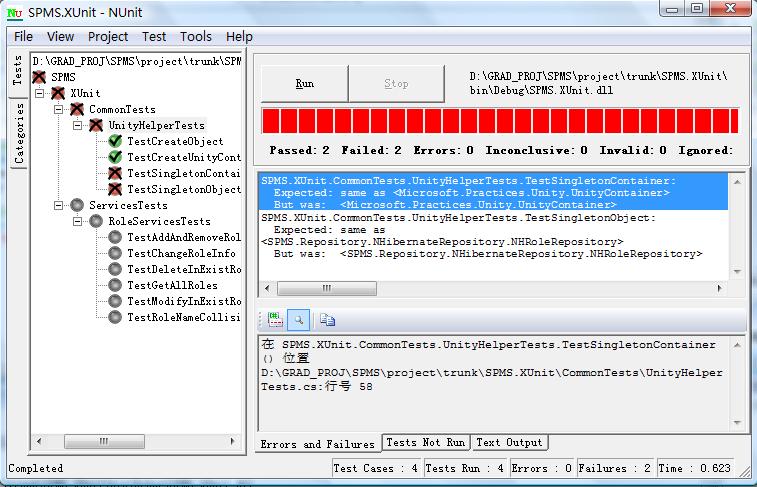Open the Tools menu
Viewport: 757px width, 487px height.
click(196, 37)
